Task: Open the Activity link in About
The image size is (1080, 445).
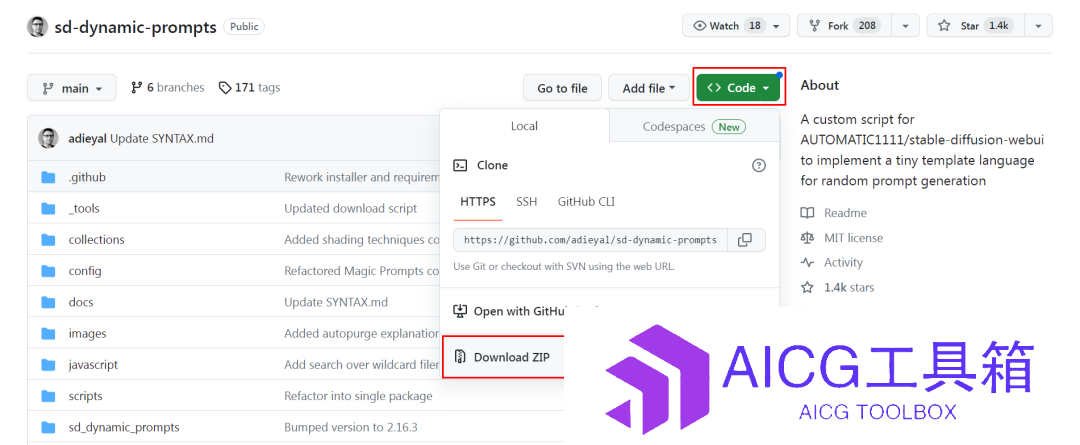Action: point(843,262)
